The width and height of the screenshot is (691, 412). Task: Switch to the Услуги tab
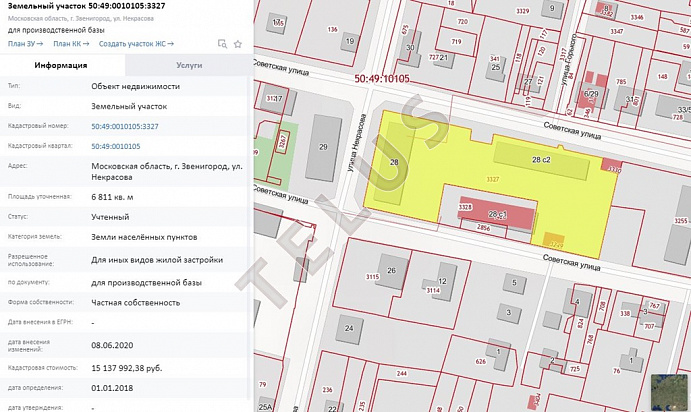pyautogui.click(x=189, y=65)
